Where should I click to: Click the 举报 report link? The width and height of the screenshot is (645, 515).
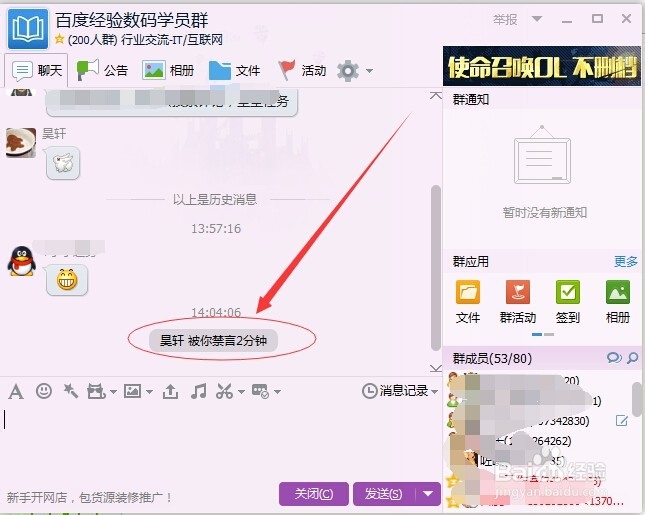pos(505,19)
